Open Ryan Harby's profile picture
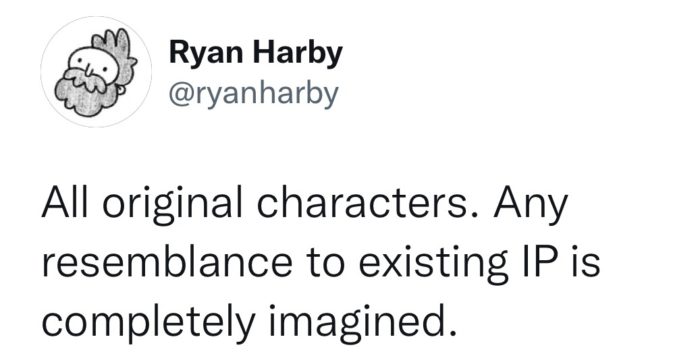700x360 pixels. pos(96,72)
